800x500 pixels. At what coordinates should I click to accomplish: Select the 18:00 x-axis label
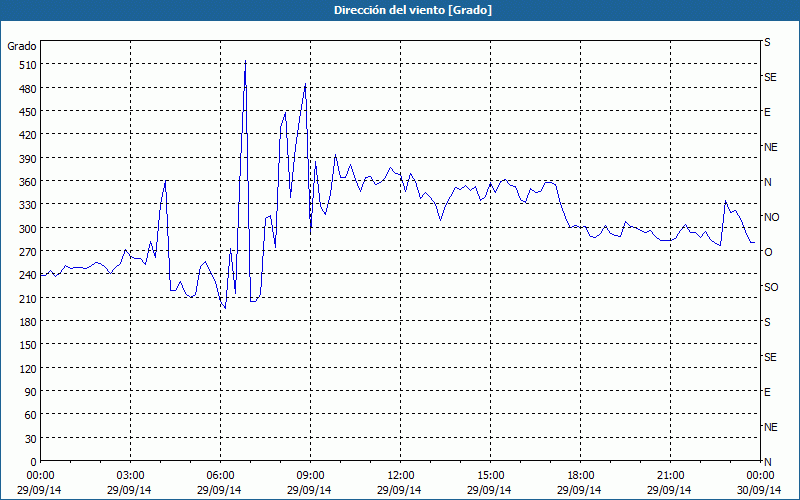580,476
